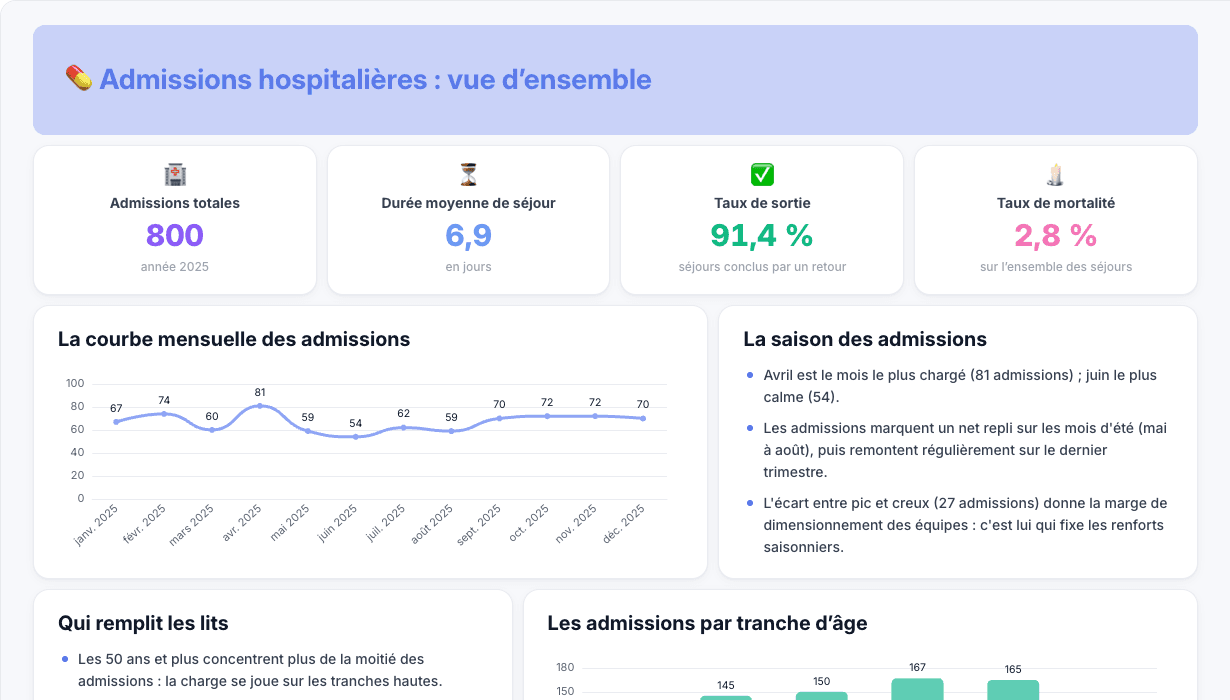Click the bullet starting 'Avril est le mois le plus chargé'
Image resolution: width=1230 pixels, height=700 pixels.
pos(960,386)
